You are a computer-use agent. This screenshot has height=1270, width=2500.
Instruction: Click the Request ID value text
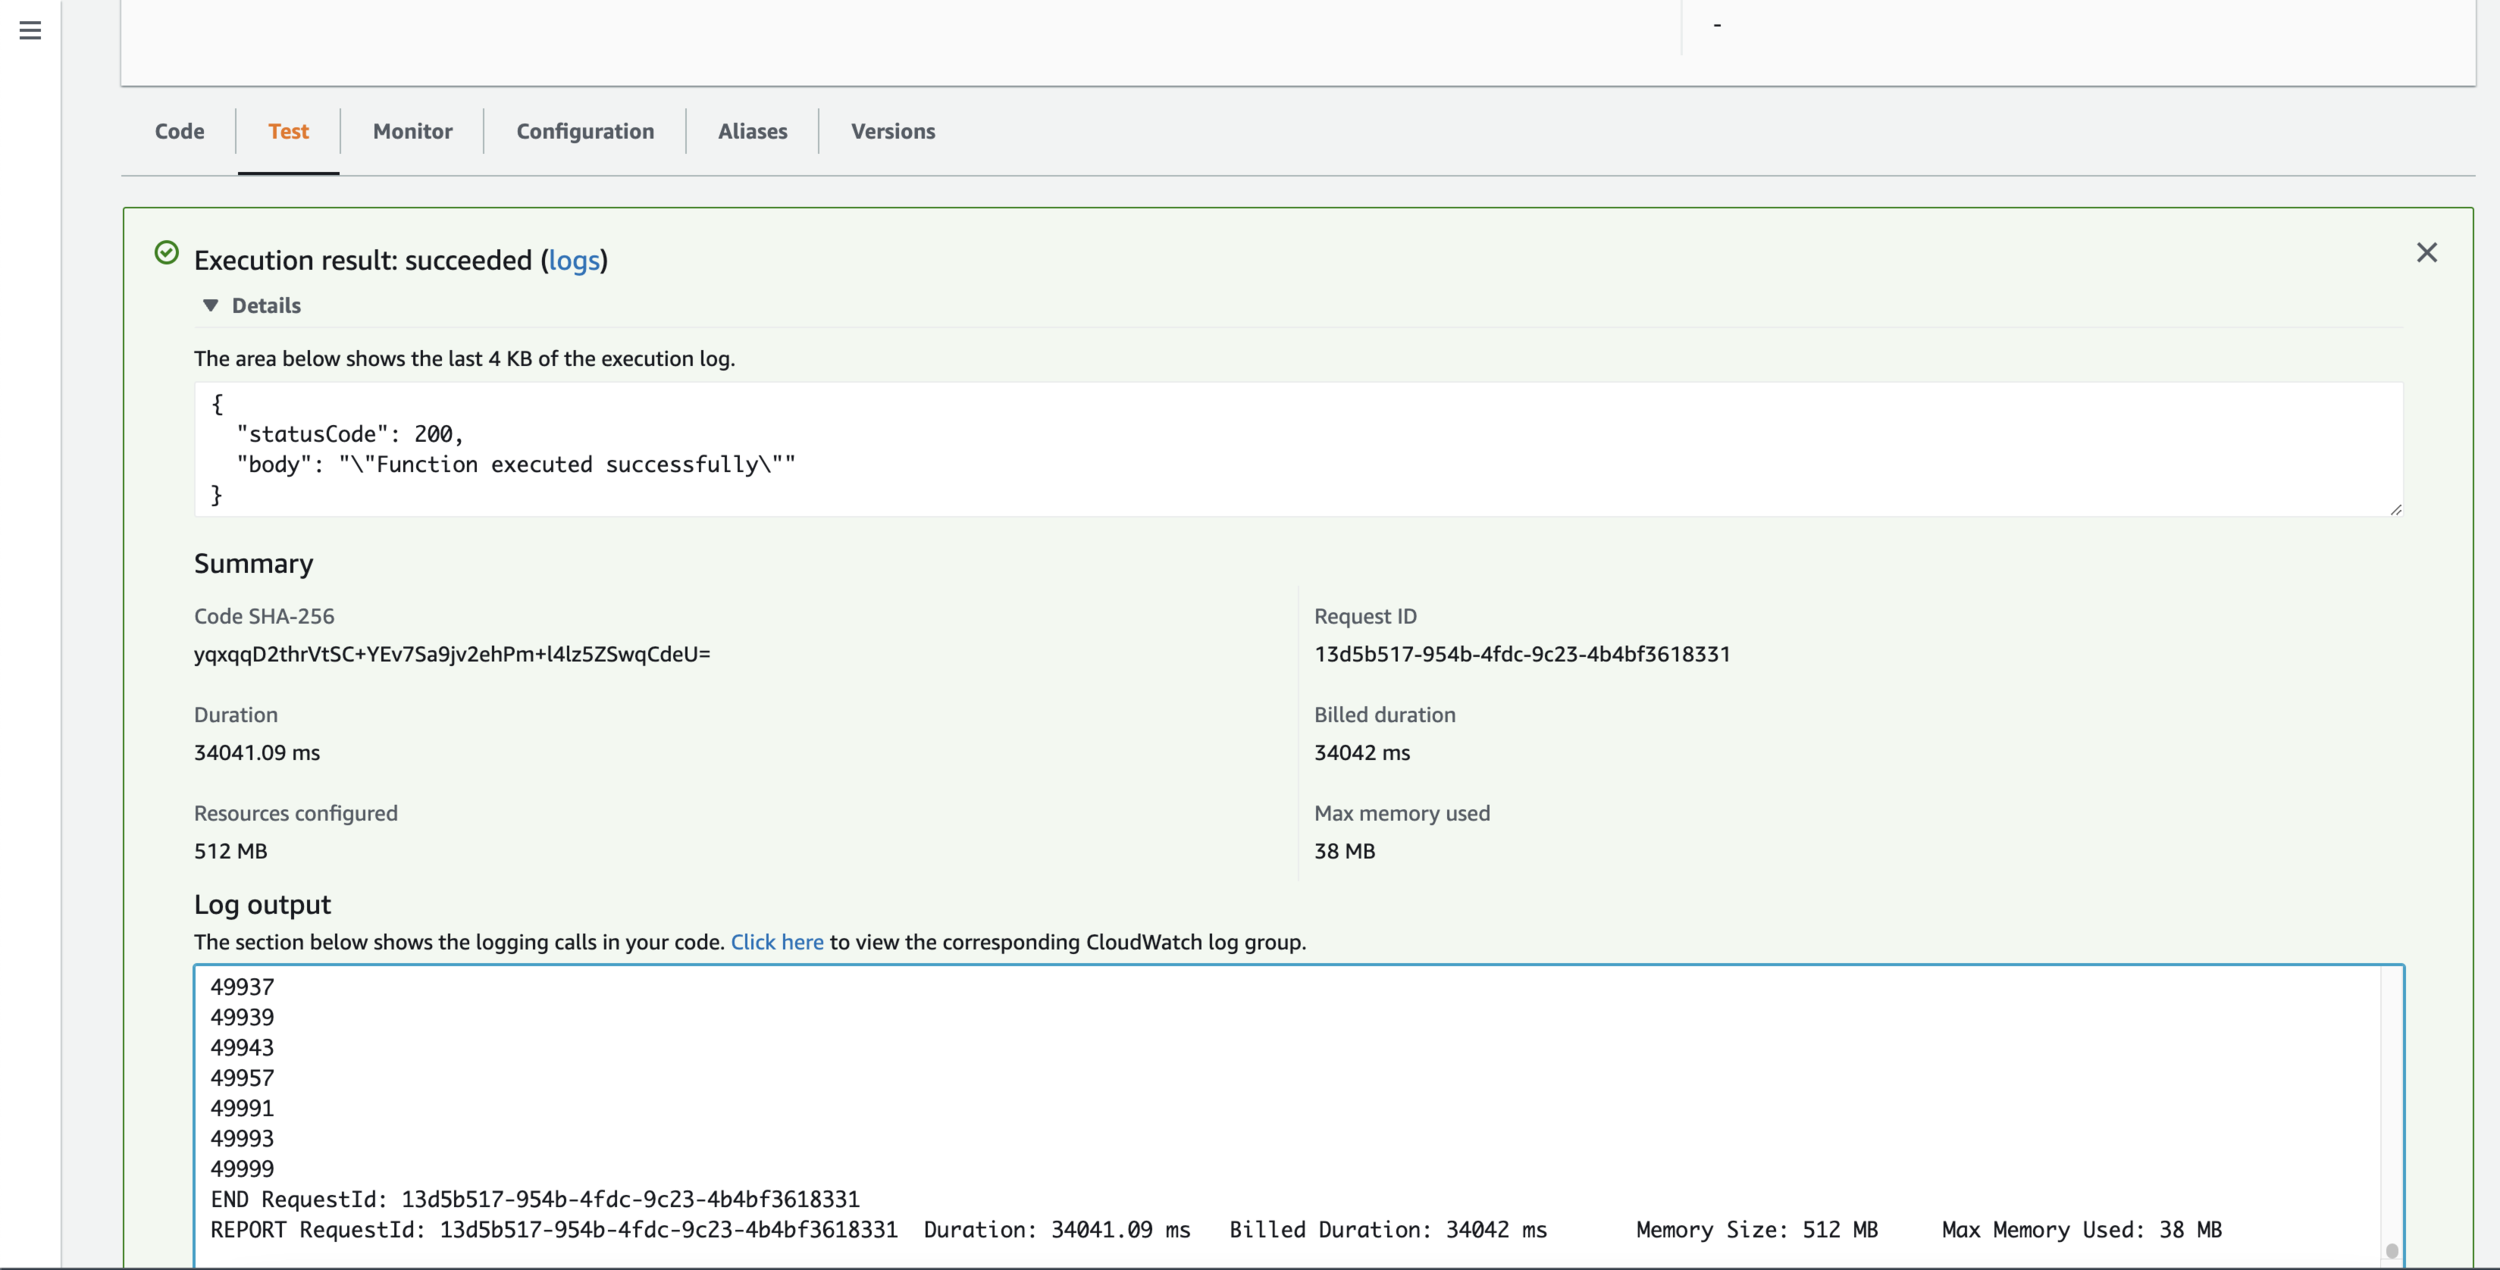1521,654
